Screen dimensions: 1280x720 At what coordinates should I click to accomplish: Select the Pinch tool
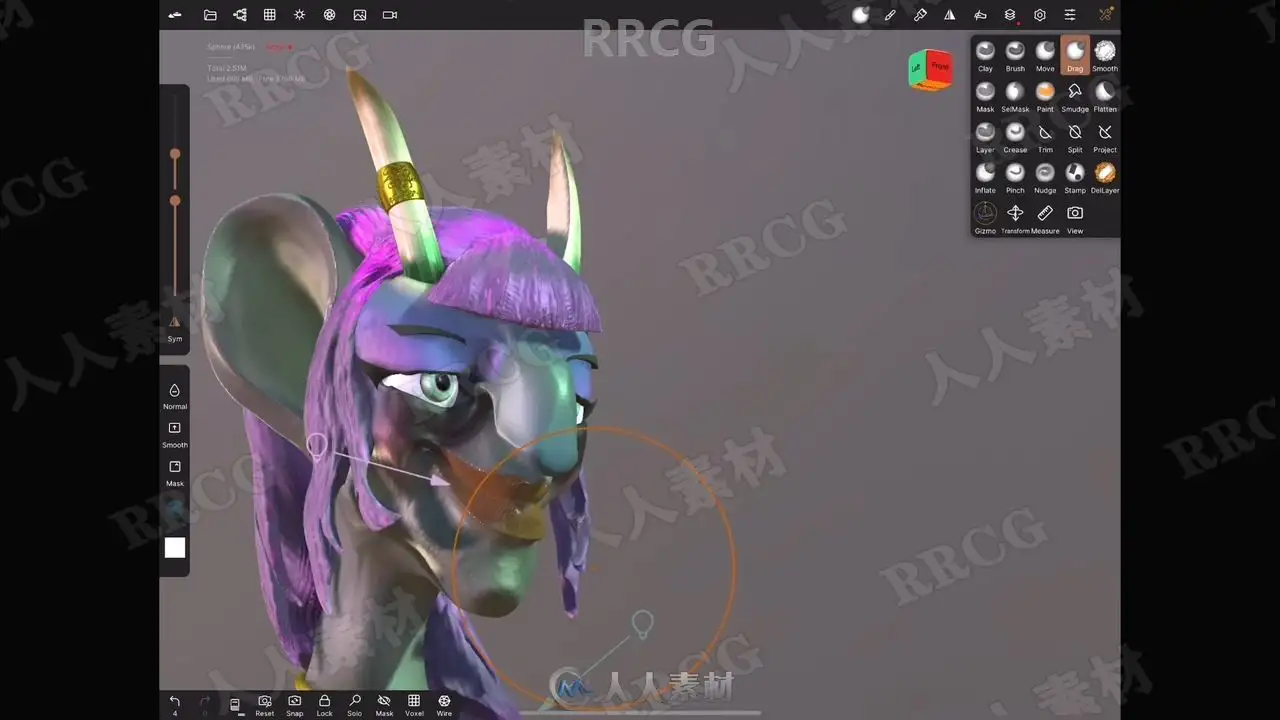1015,178
